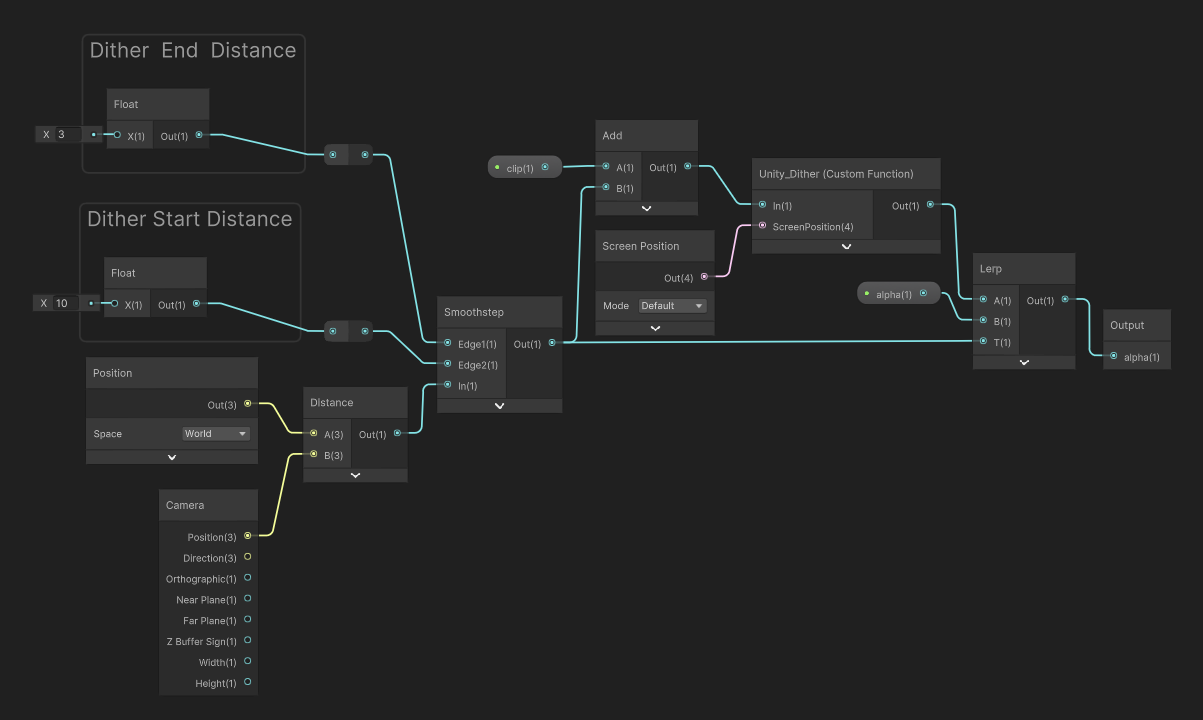The image size is (1203, 720).
Task: Click the Camera Position(3) output port
Action: tap(247, 536)
